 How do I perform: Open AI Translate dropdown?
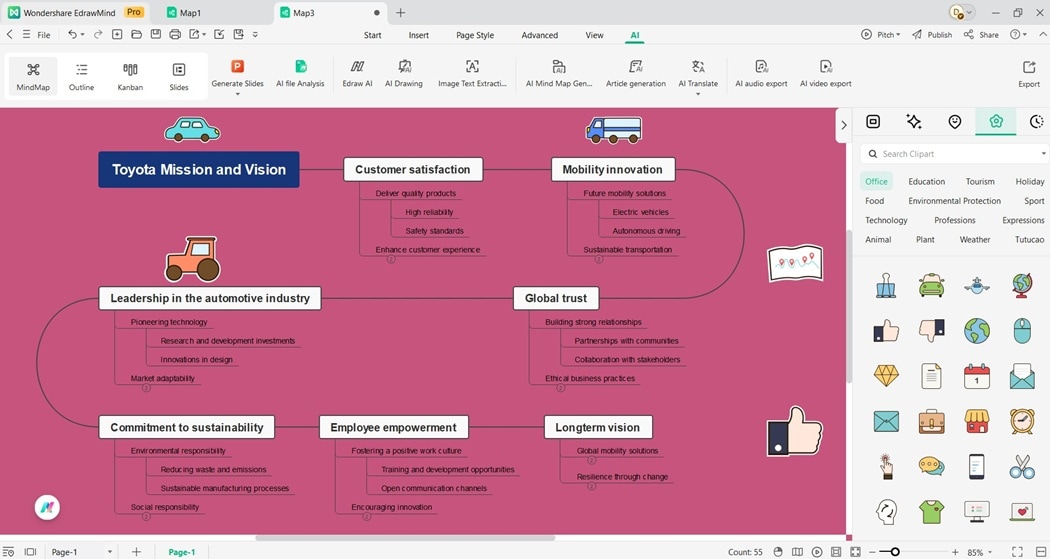(x=698, y=94)
